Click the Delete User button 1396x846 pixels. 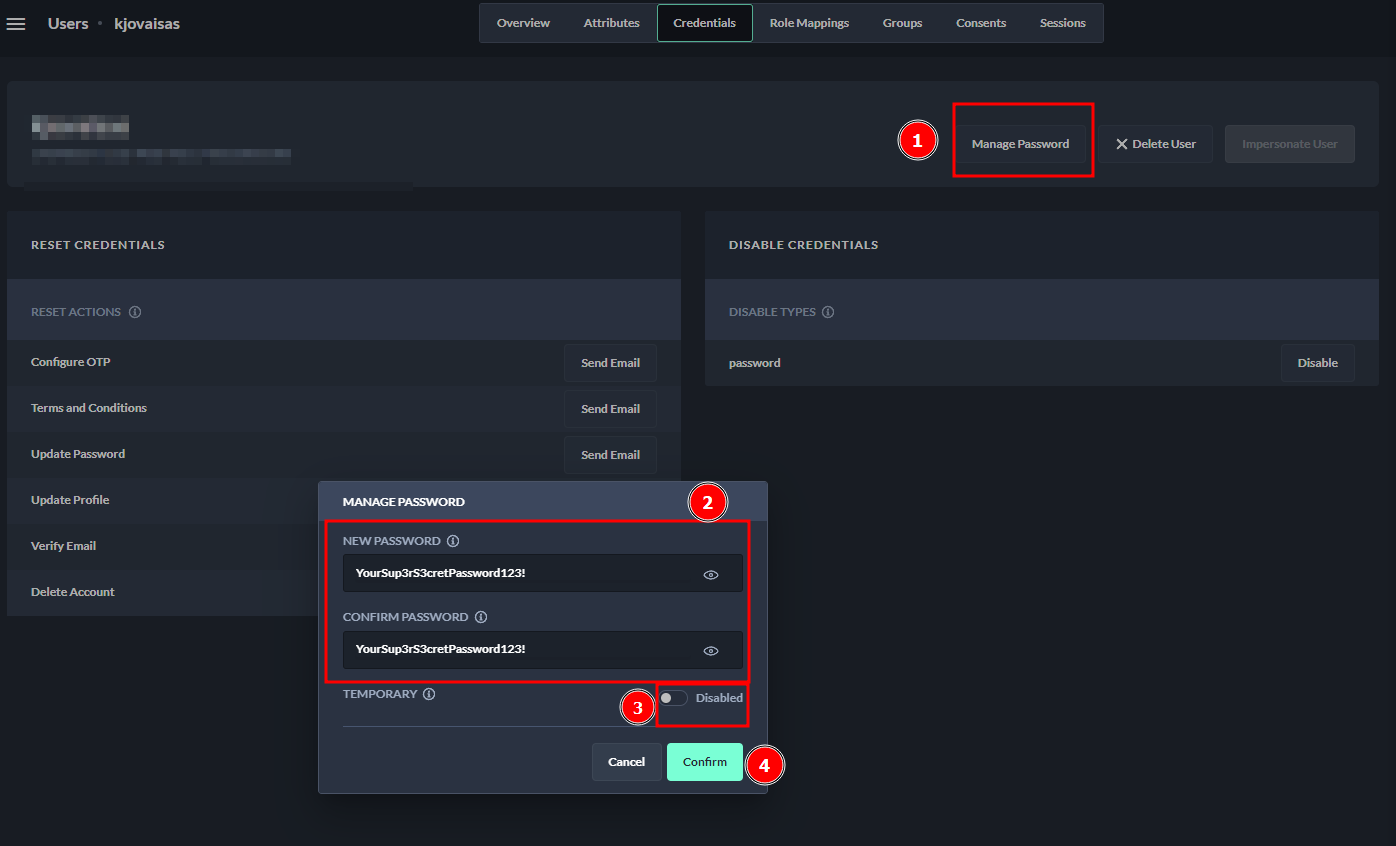pyautogui.click(x=1155, y=144)
